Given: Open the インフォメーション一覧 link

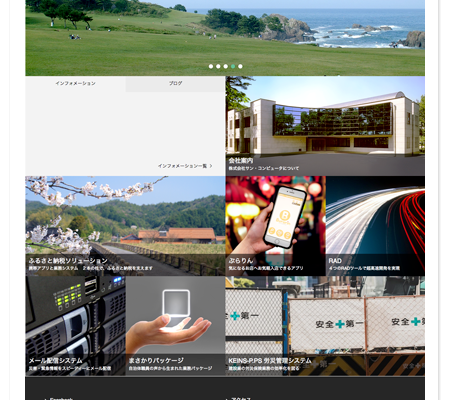Looking at the screenshot, I should (x=182, y=166).
